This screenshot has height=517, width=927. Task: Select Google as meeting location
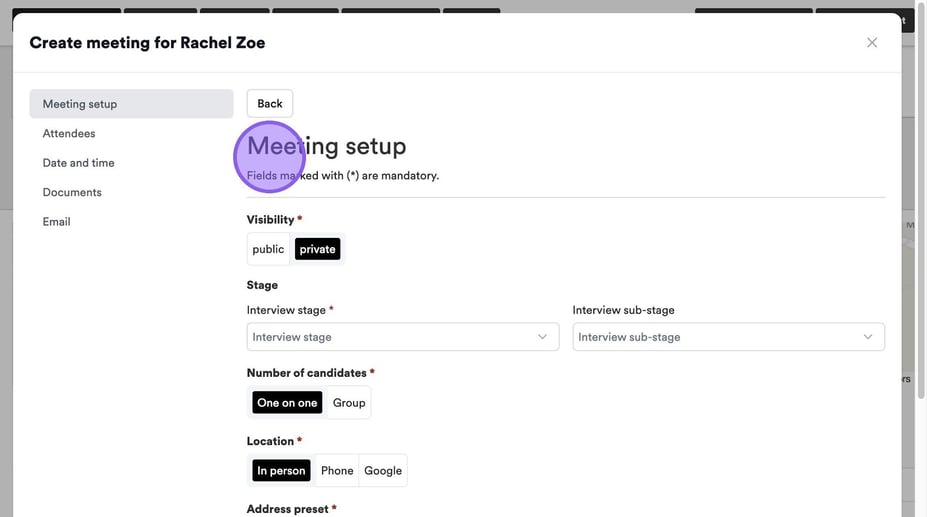(383, 471)
